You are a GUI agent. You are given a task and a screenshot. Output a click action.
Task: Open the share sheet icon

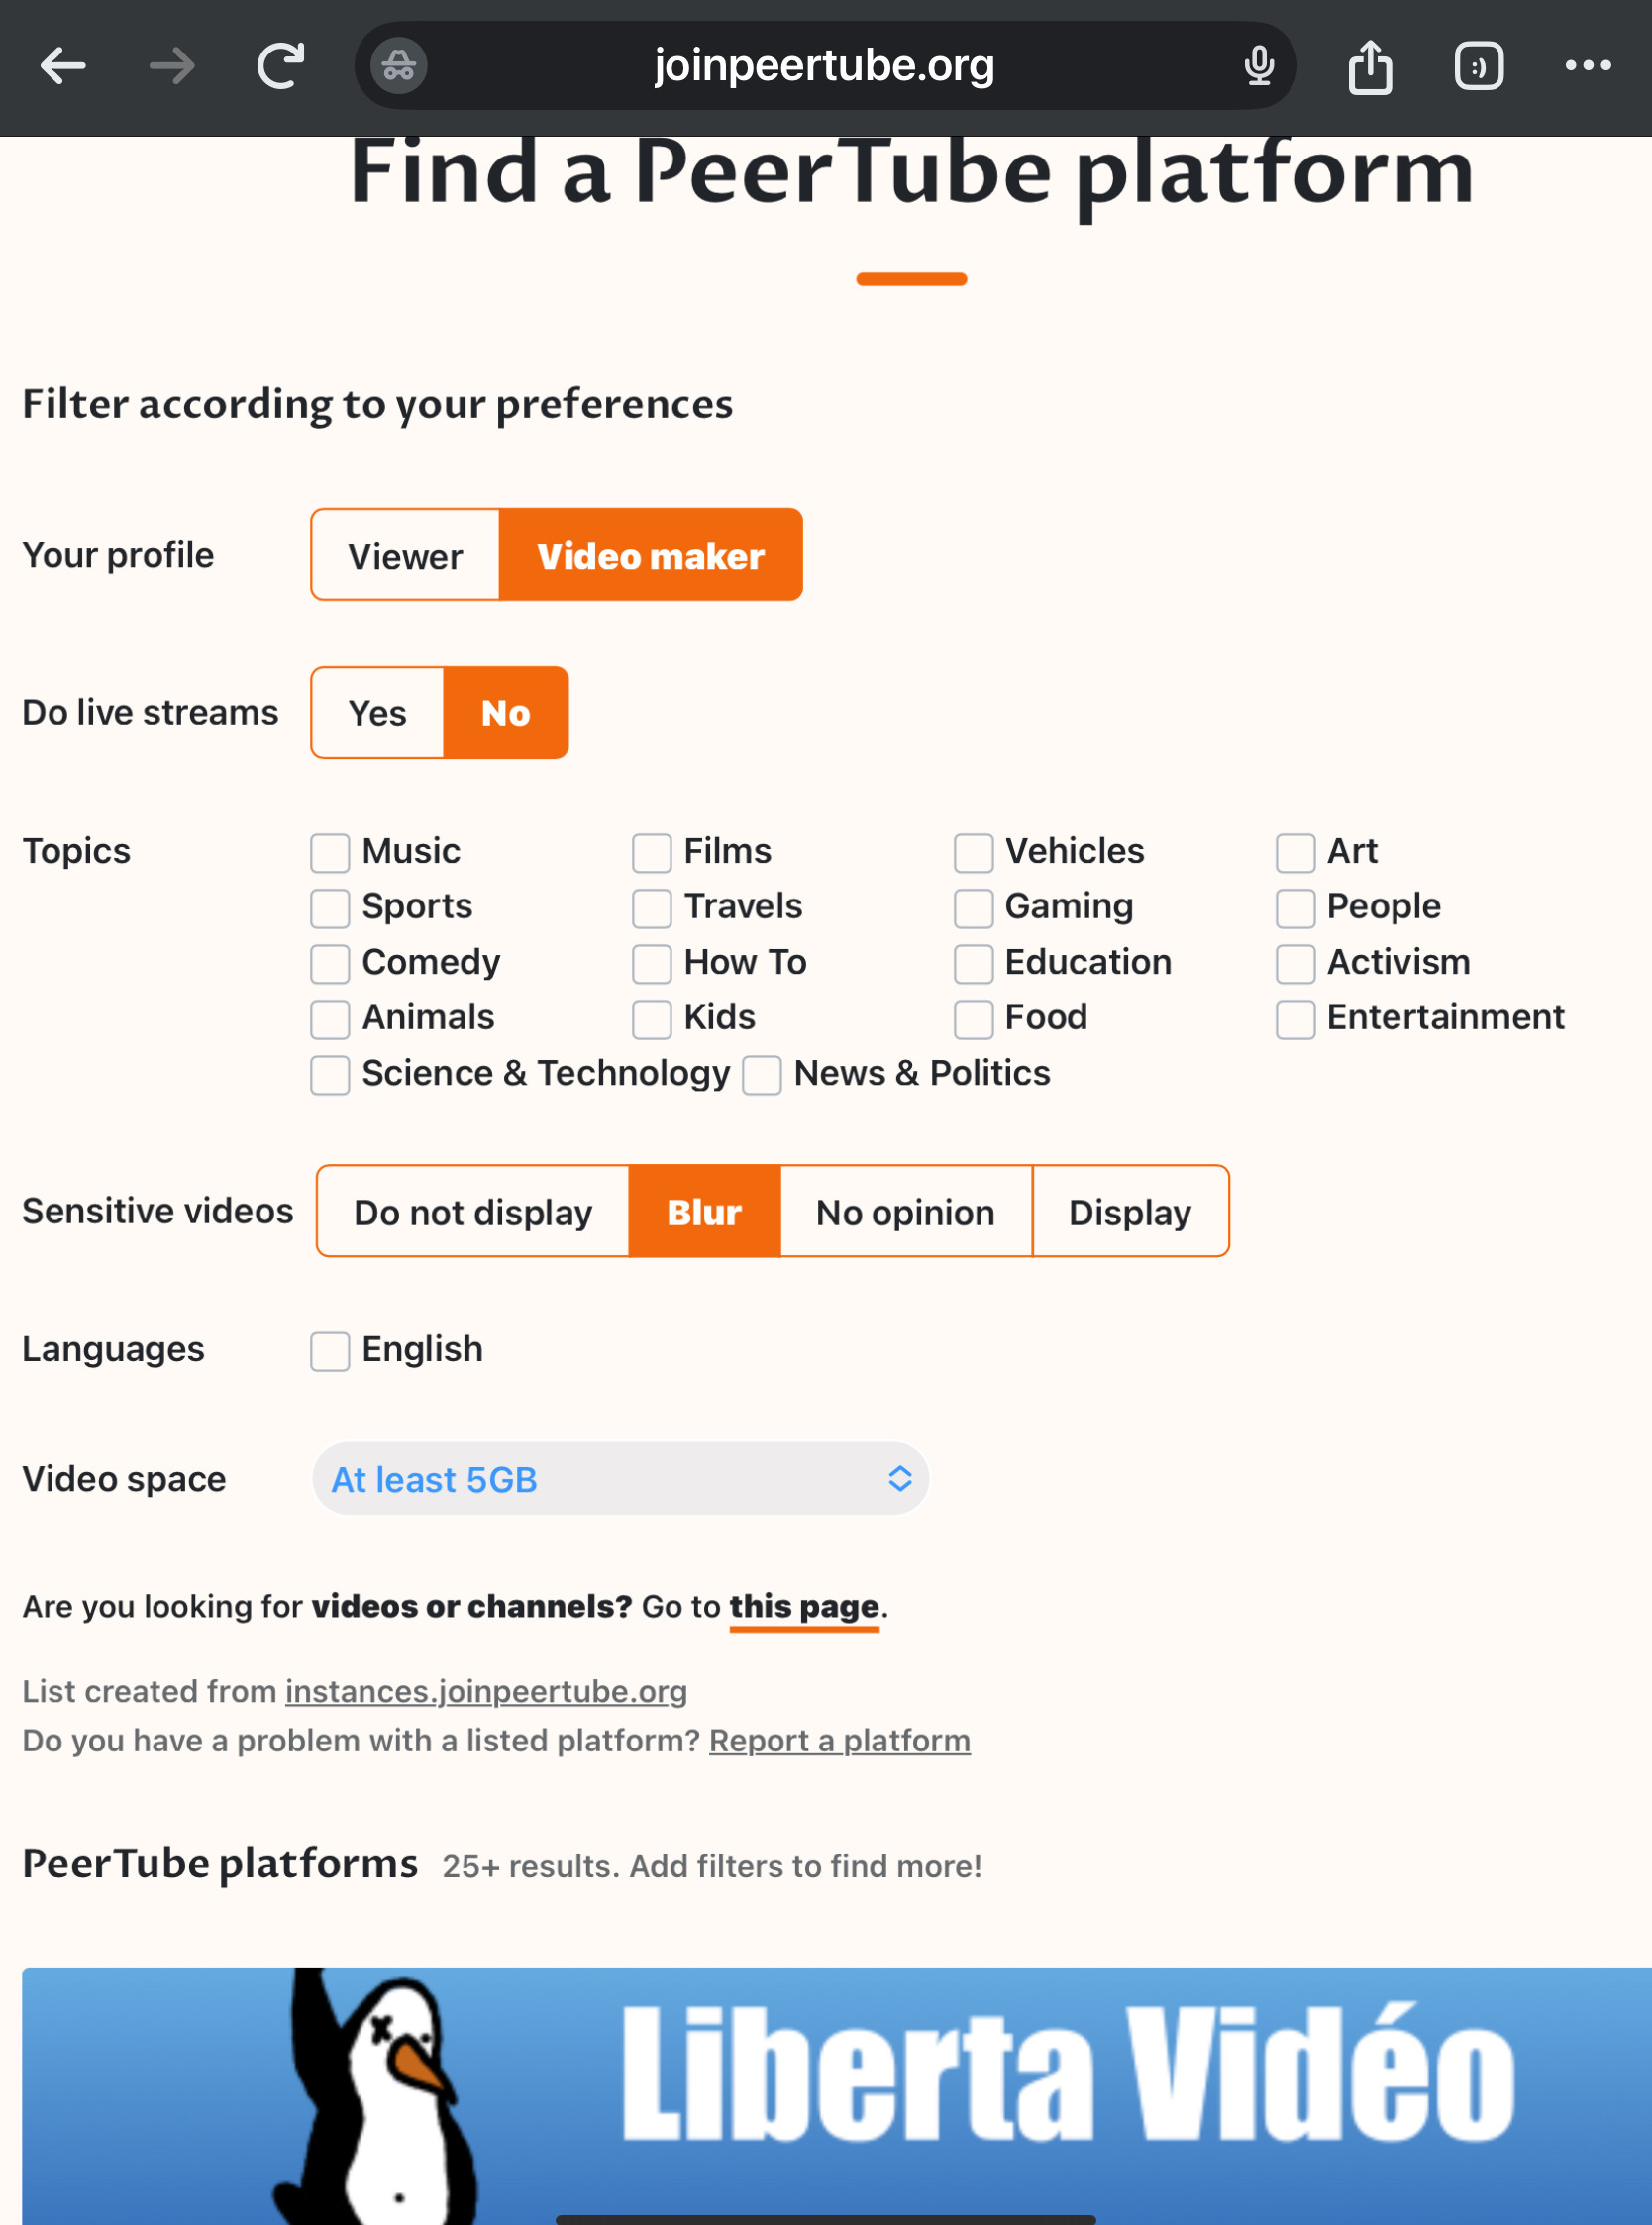[x=1369, y=66]
